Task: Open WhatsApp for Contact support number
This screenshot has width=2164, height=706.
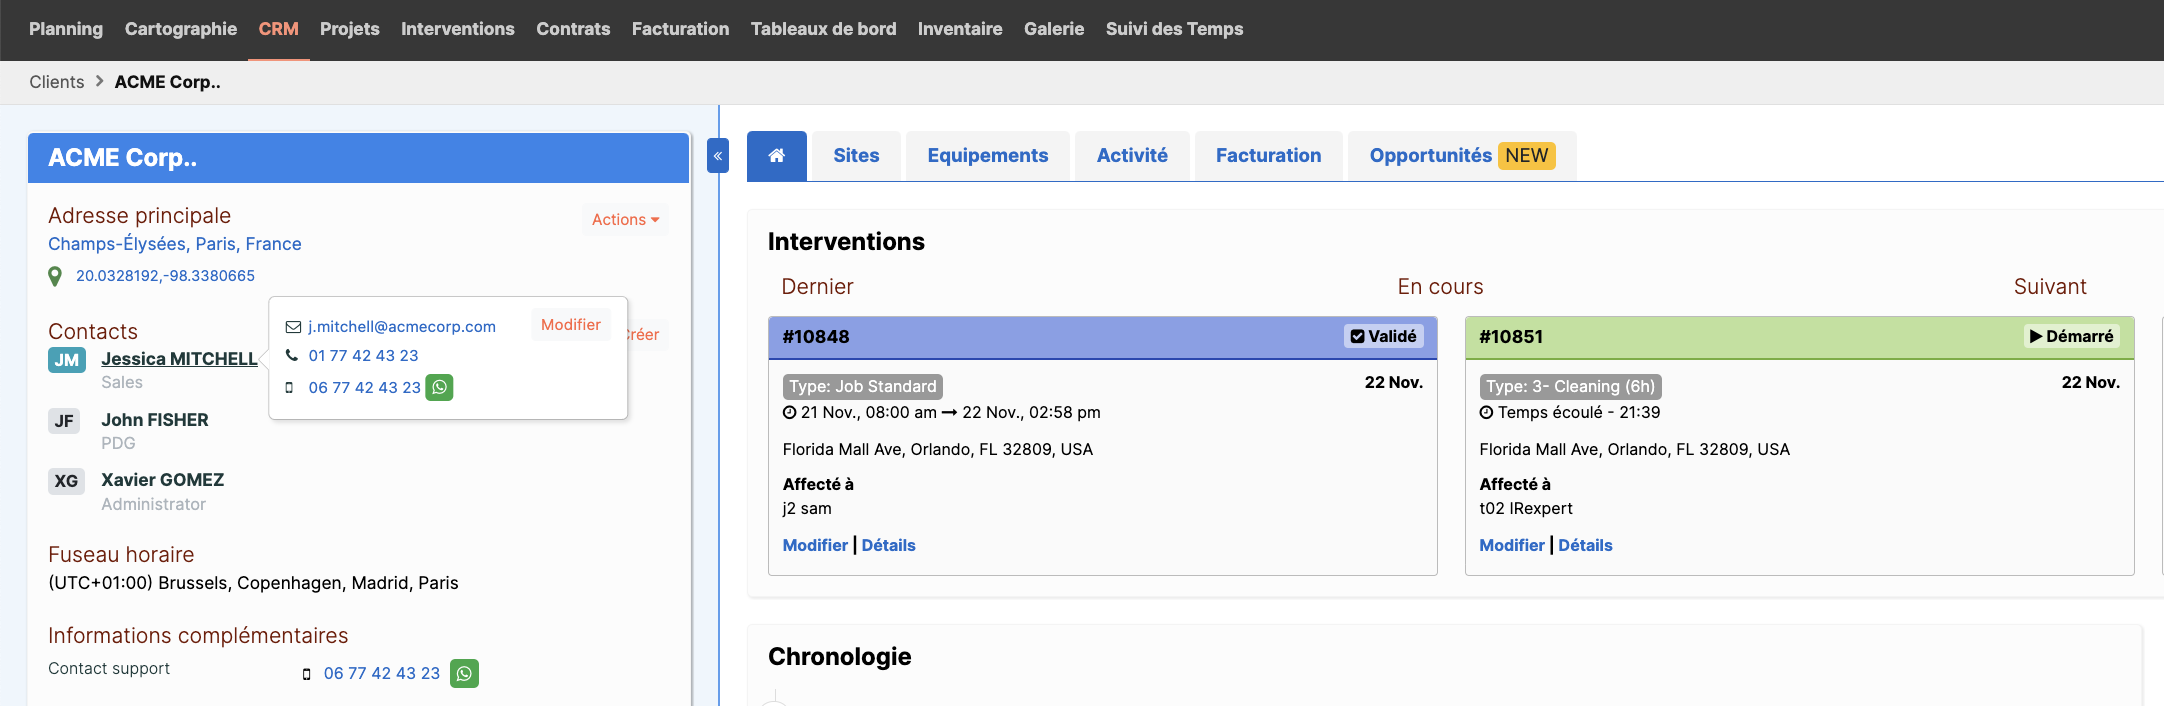Action: (x=464, y=673)
